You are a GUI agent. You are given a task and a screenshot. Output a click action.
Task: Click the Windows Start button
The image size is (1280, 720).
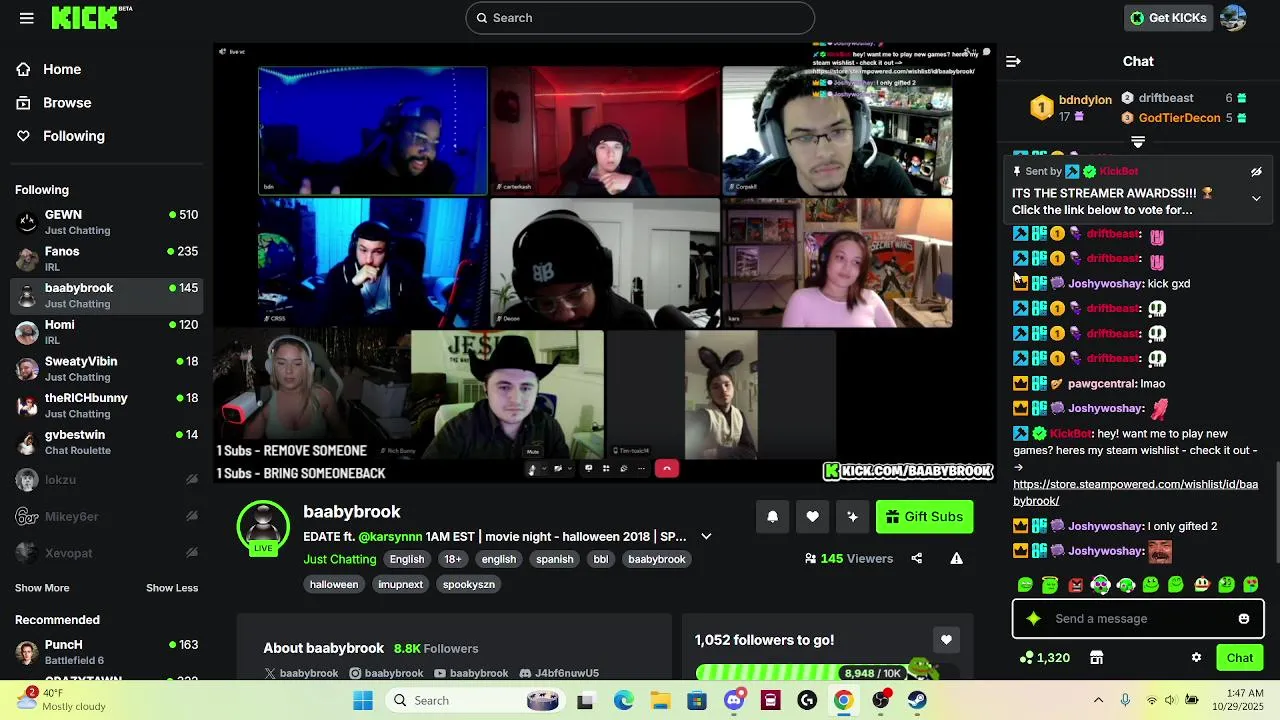point(362,700)
